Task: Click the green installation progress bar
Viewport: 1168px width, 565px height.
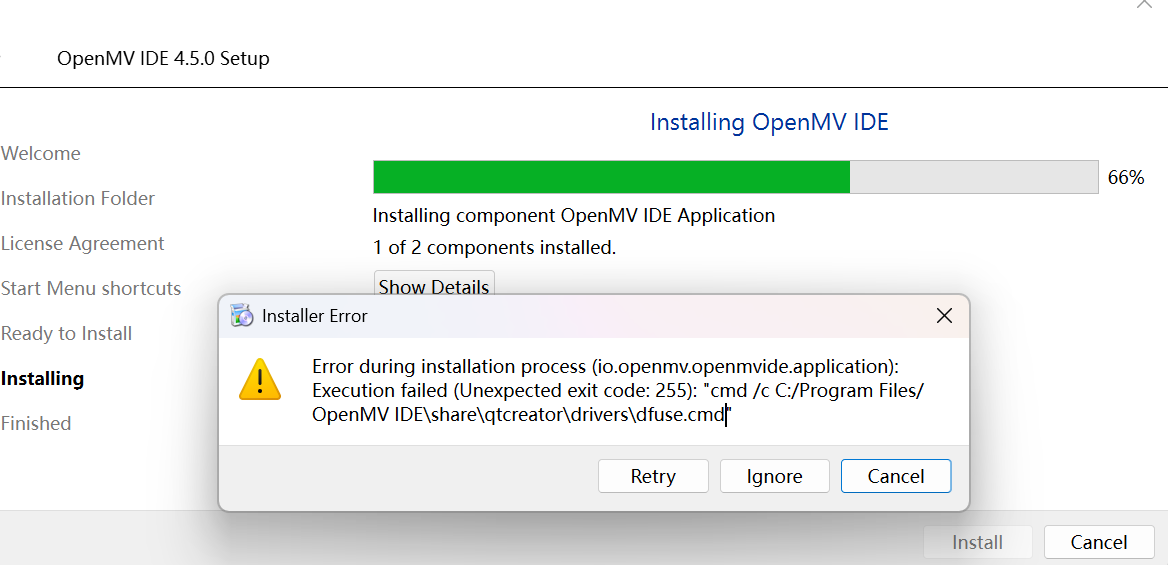Action: (735, 177)
